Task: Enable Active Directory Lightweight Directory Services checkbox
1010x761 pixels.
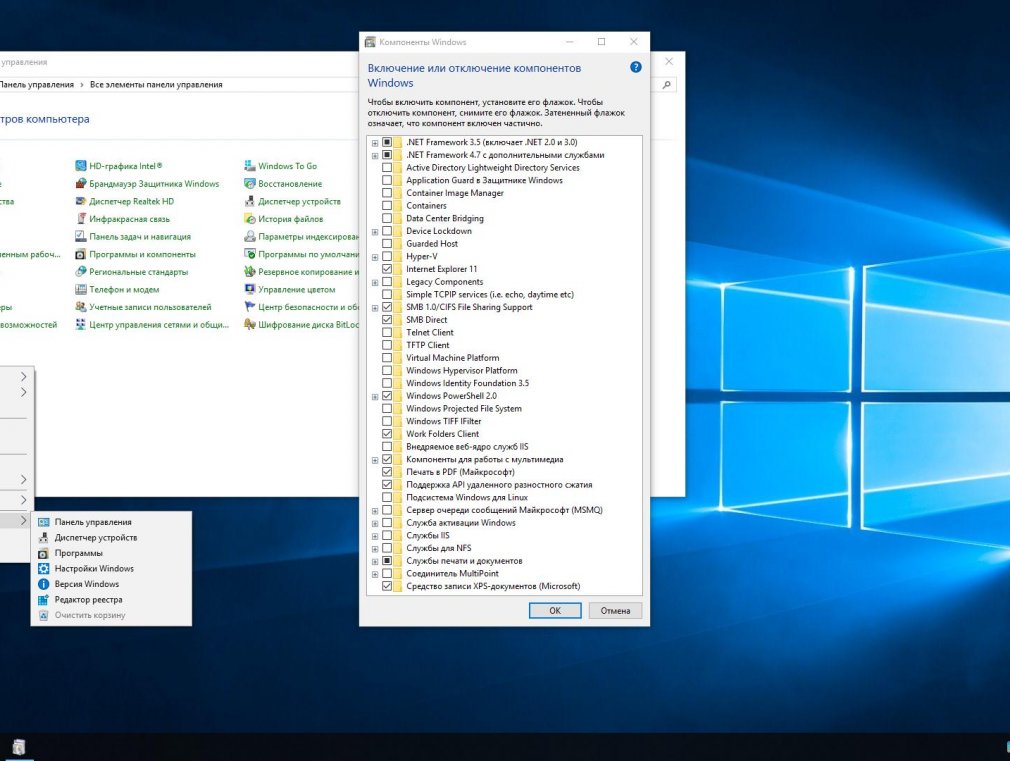Action: click(x=386, y=168)
